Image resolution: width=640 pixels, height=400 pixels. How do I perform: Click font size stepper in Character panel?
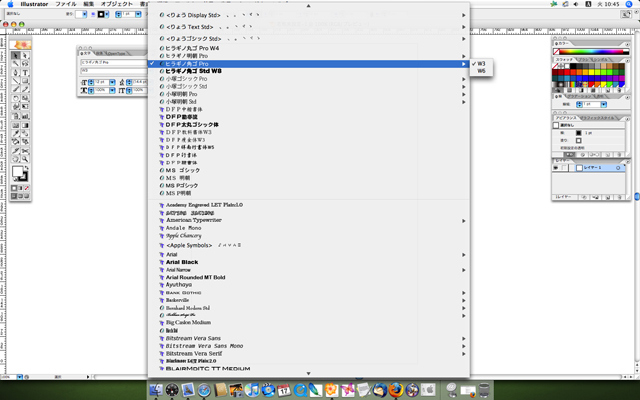(91, 82)
